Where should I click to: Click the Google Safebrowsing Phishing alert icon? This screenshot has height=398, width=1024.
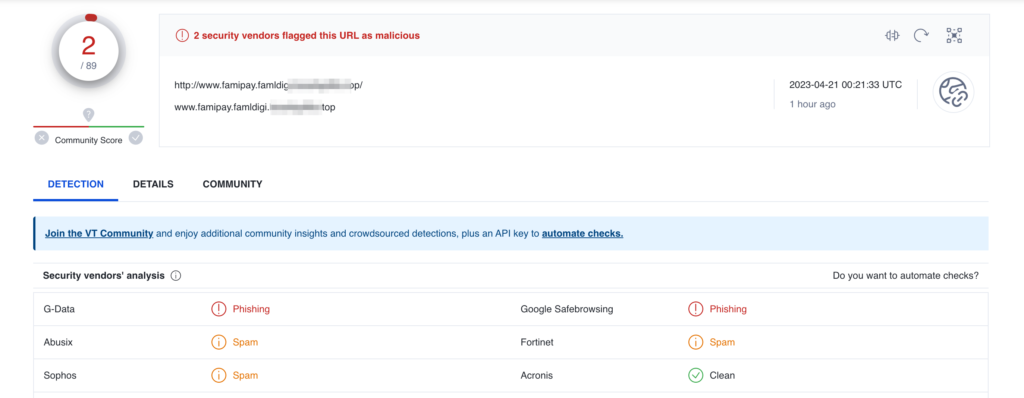(x=696, y=309)
